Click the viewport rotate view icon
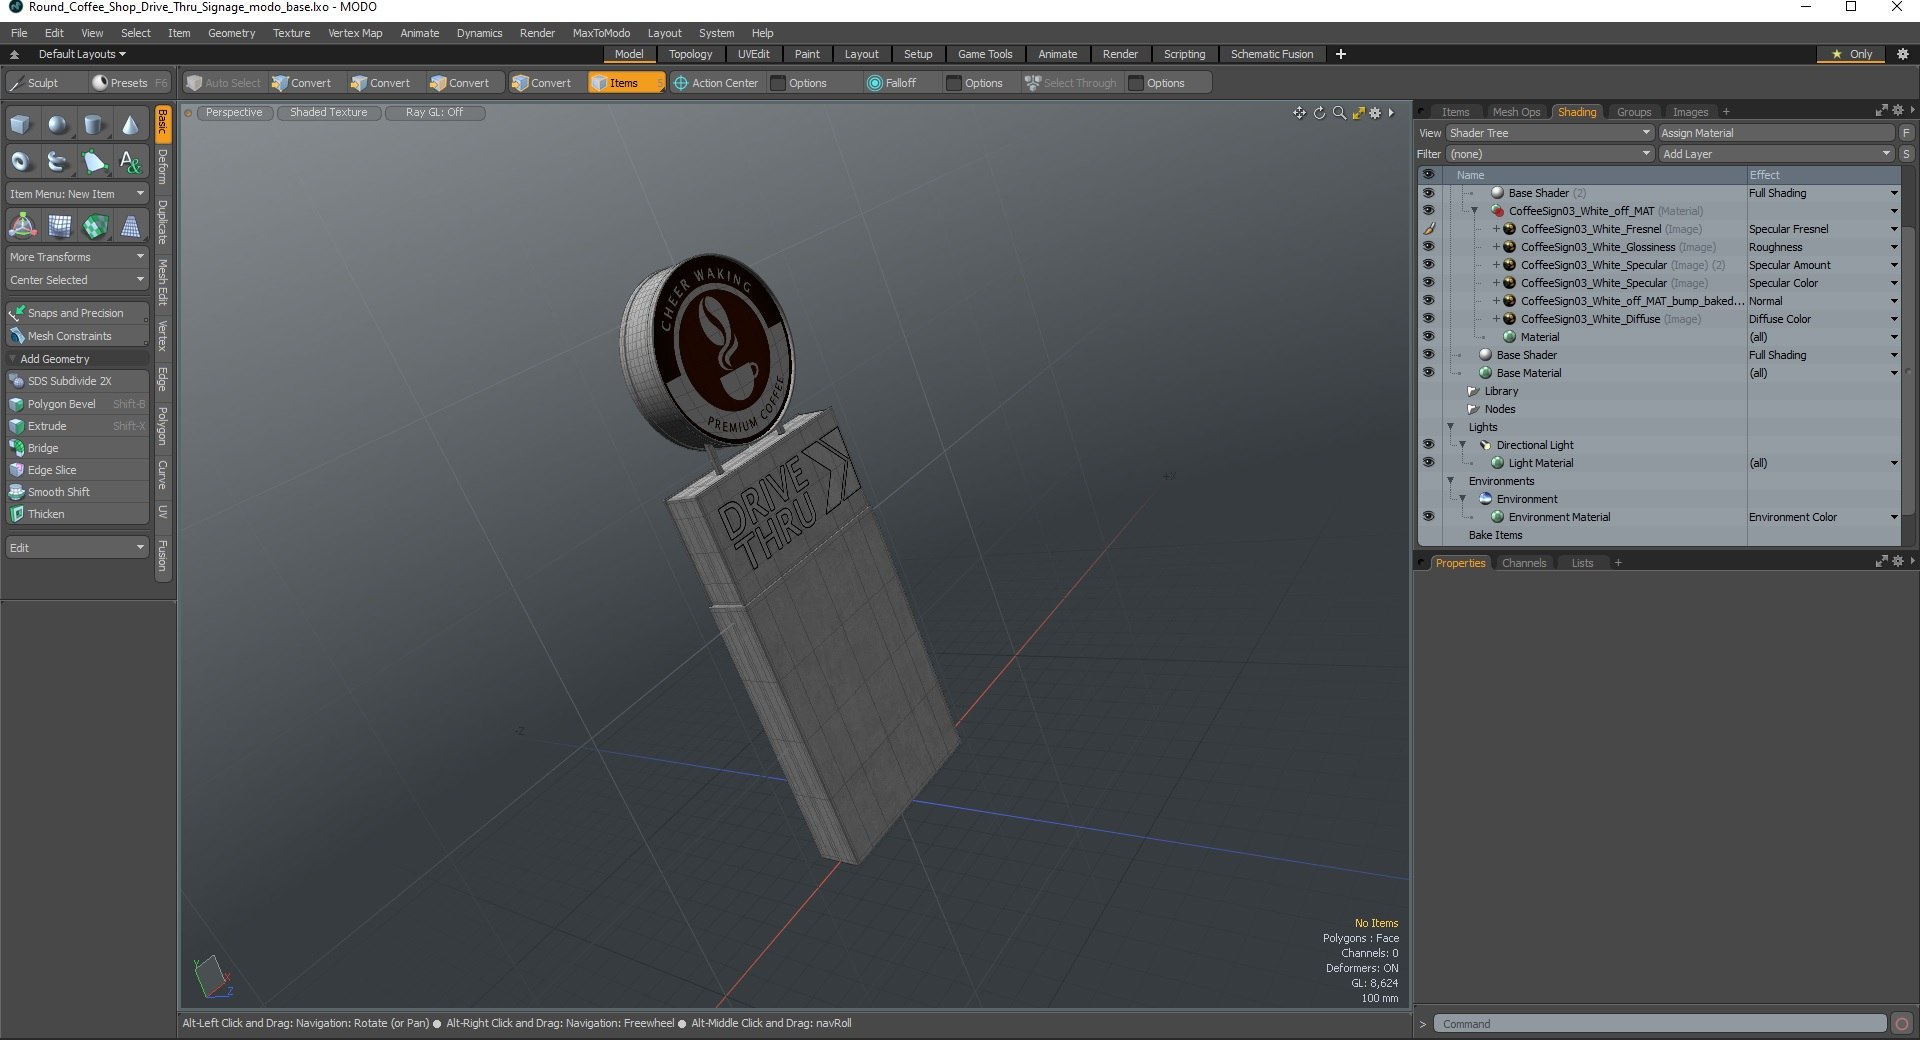The image size is (1920, 1040). [x=1319, y=113]
